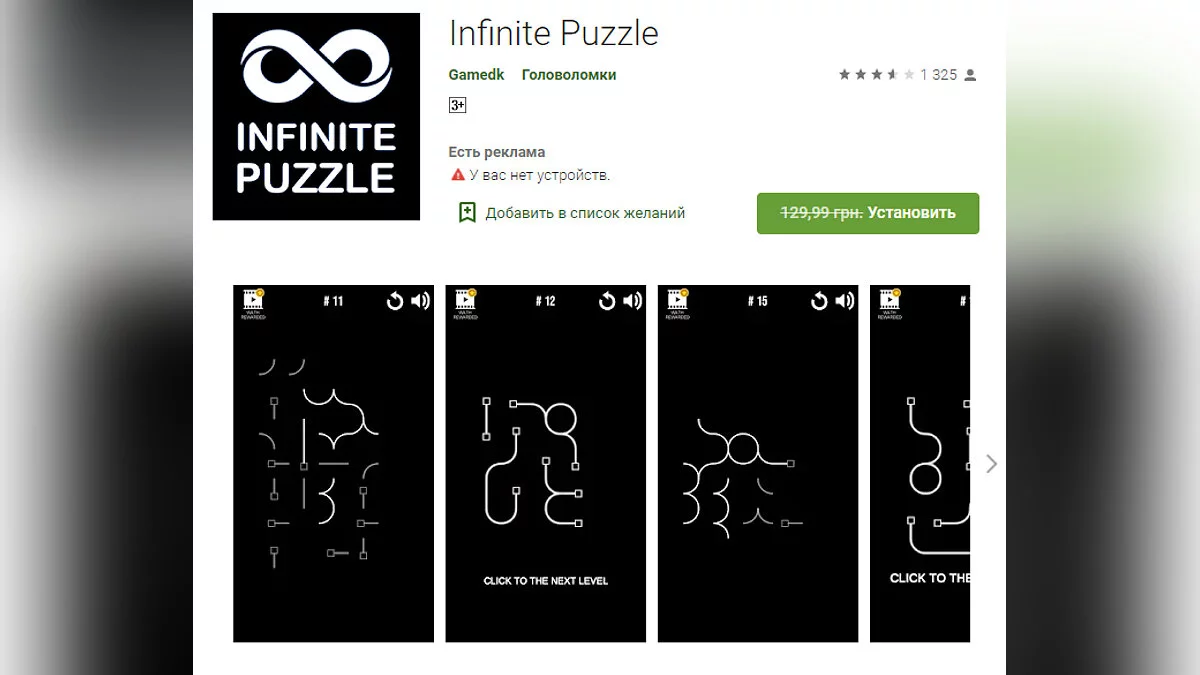Click the wishlist bookmark icon

tap(467, 212)
